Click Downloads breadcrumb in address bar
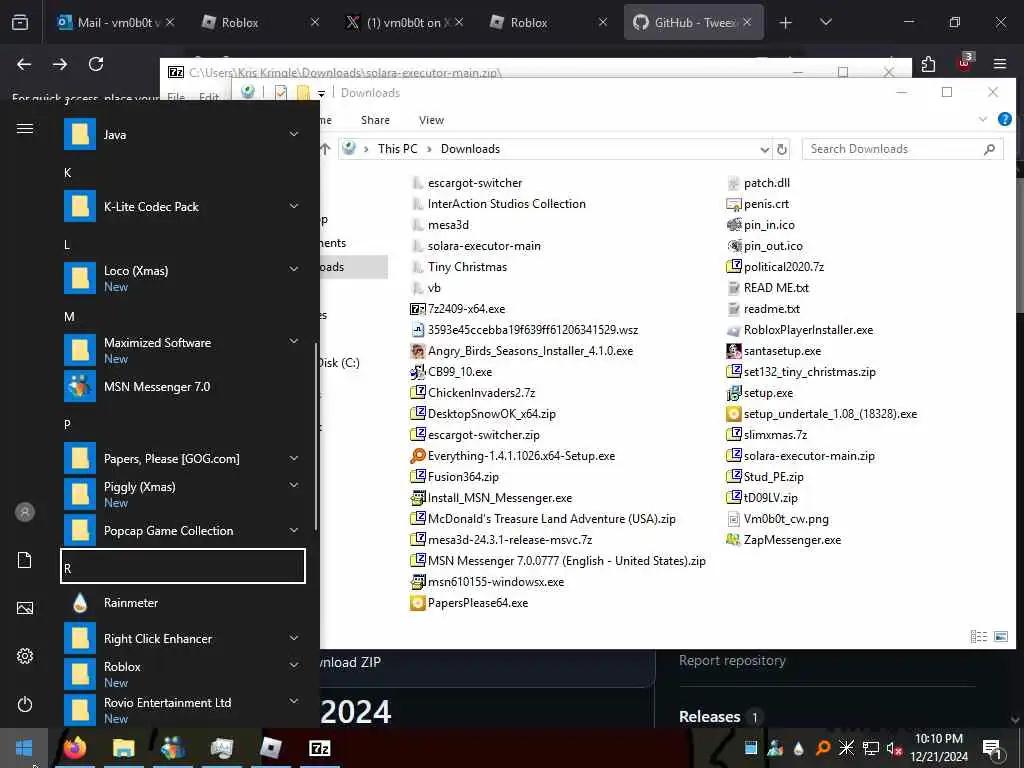The width and height of the screenshot is (1024, 768). [x=470, y=149]
